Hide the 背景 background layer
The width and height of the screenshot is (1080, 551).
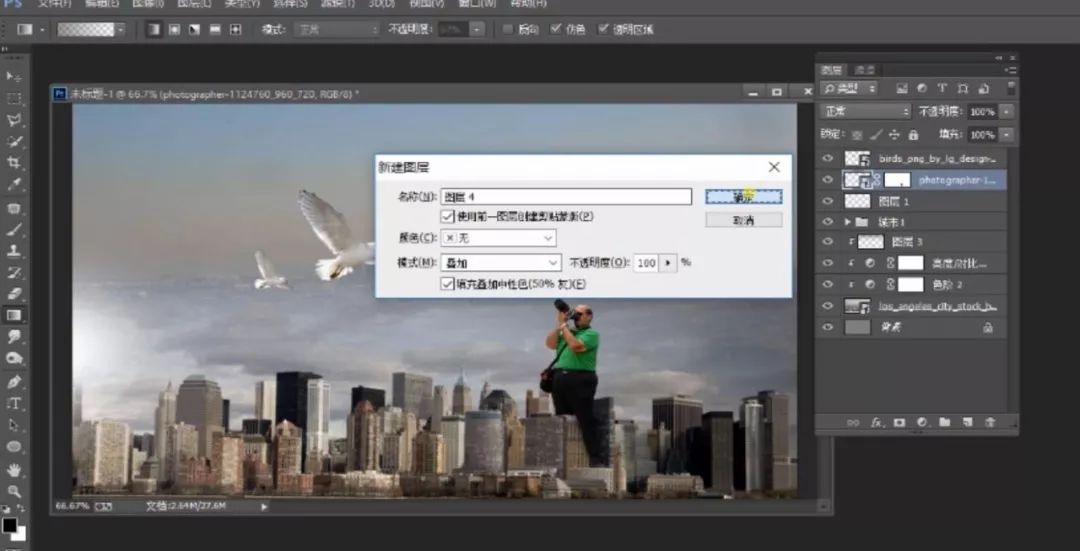tap(827, 327)
